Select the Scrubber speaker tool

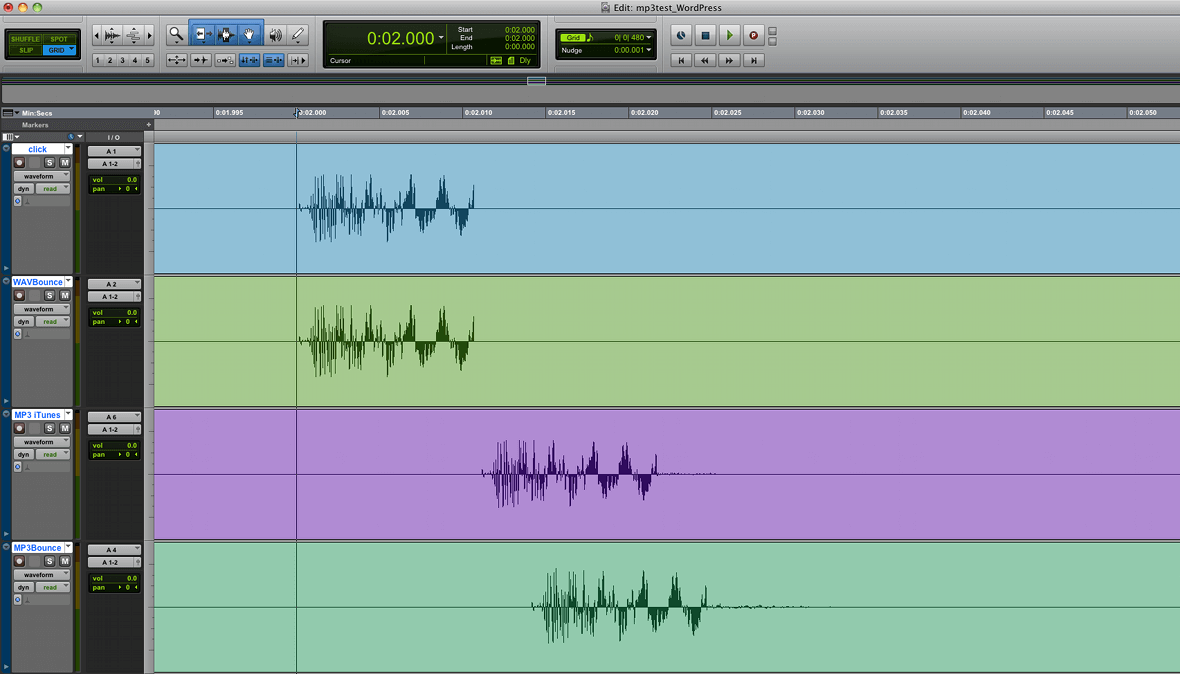click(275, 35)
